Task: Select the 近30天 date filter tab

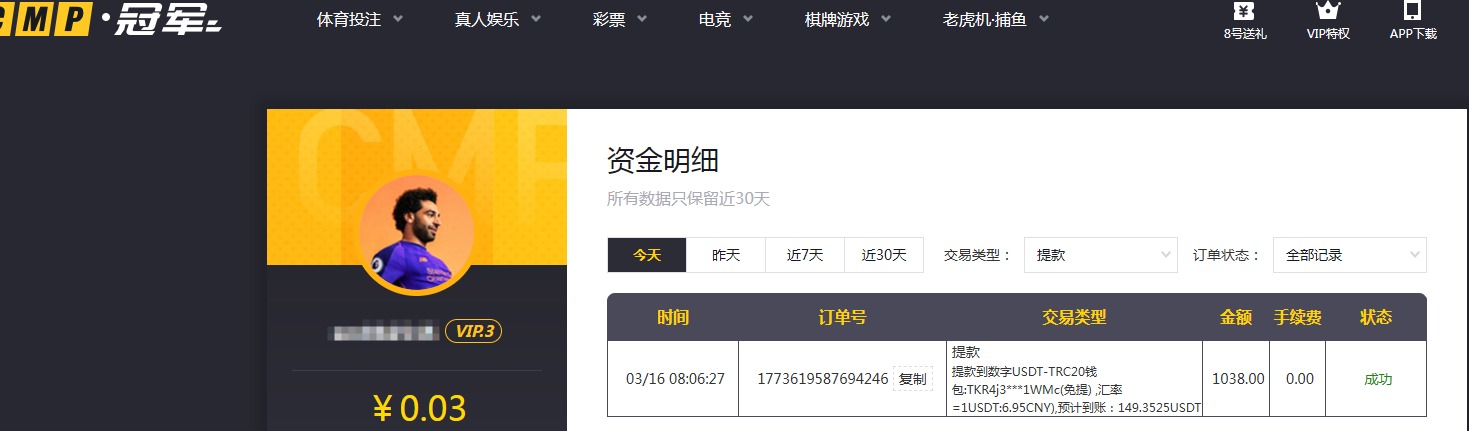Action: 884,255
